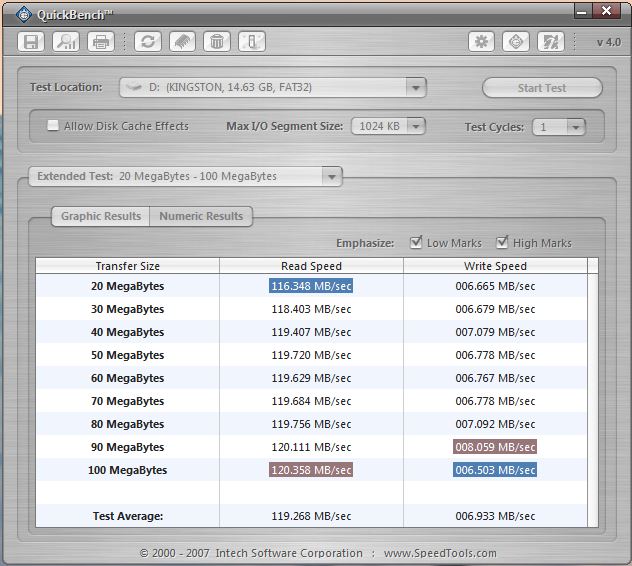Screen dimensions: 632x566
Task: Open the Test Location drive dropdown
Action: 416,88
